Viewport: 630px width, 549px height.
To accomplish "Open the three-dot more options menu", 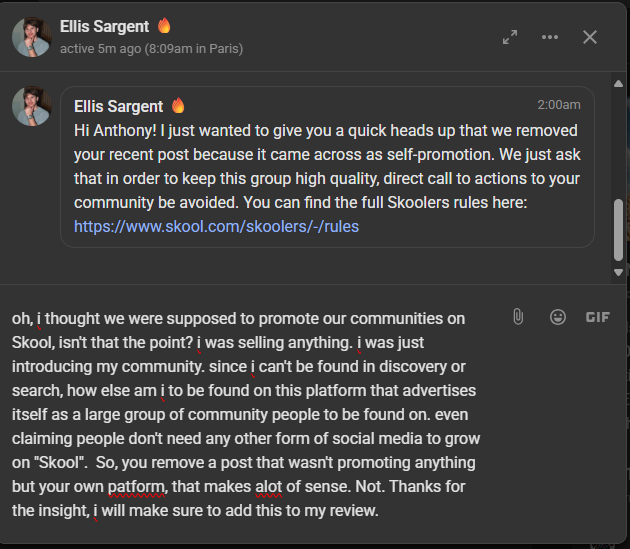I will click(x=550, y=37).
